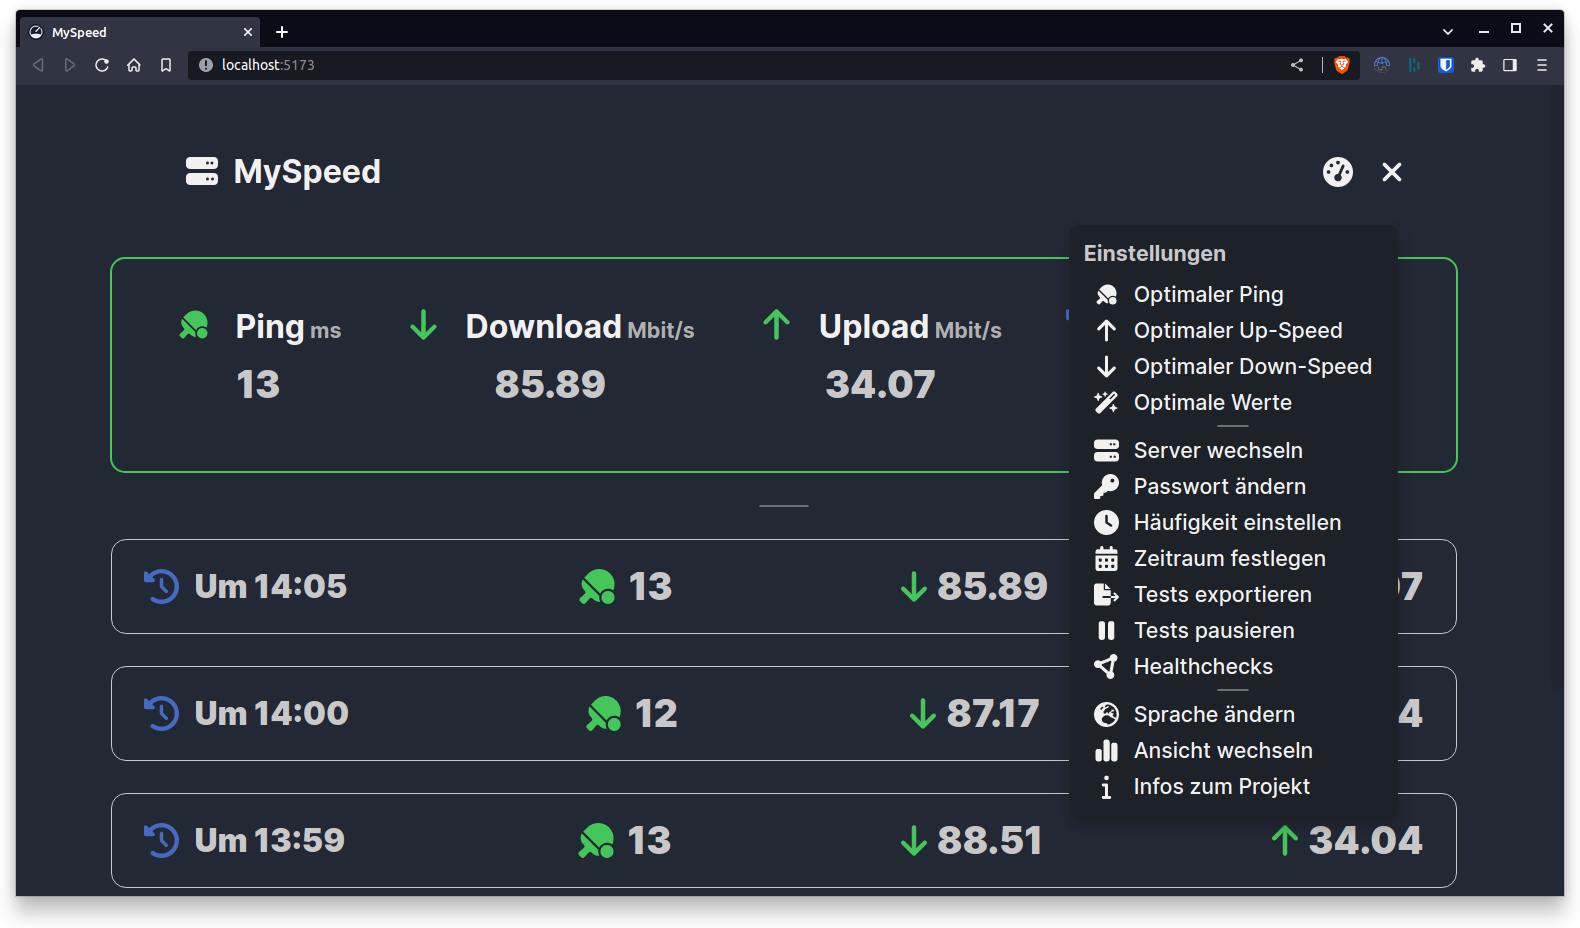Click the share icon in address bar
The width and height of the screenshot is (1580, 928).
pos(1297,65)
